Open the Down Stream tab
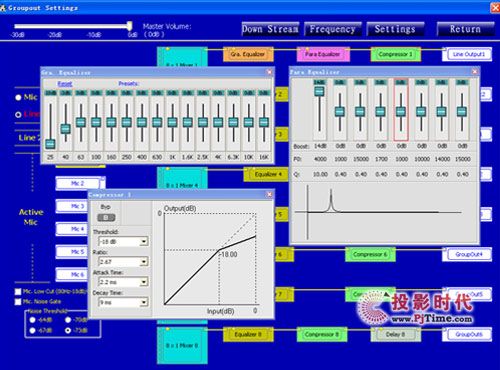Viewport: 500px width, 370px height. pyautogui.click(x=270, y=29)
